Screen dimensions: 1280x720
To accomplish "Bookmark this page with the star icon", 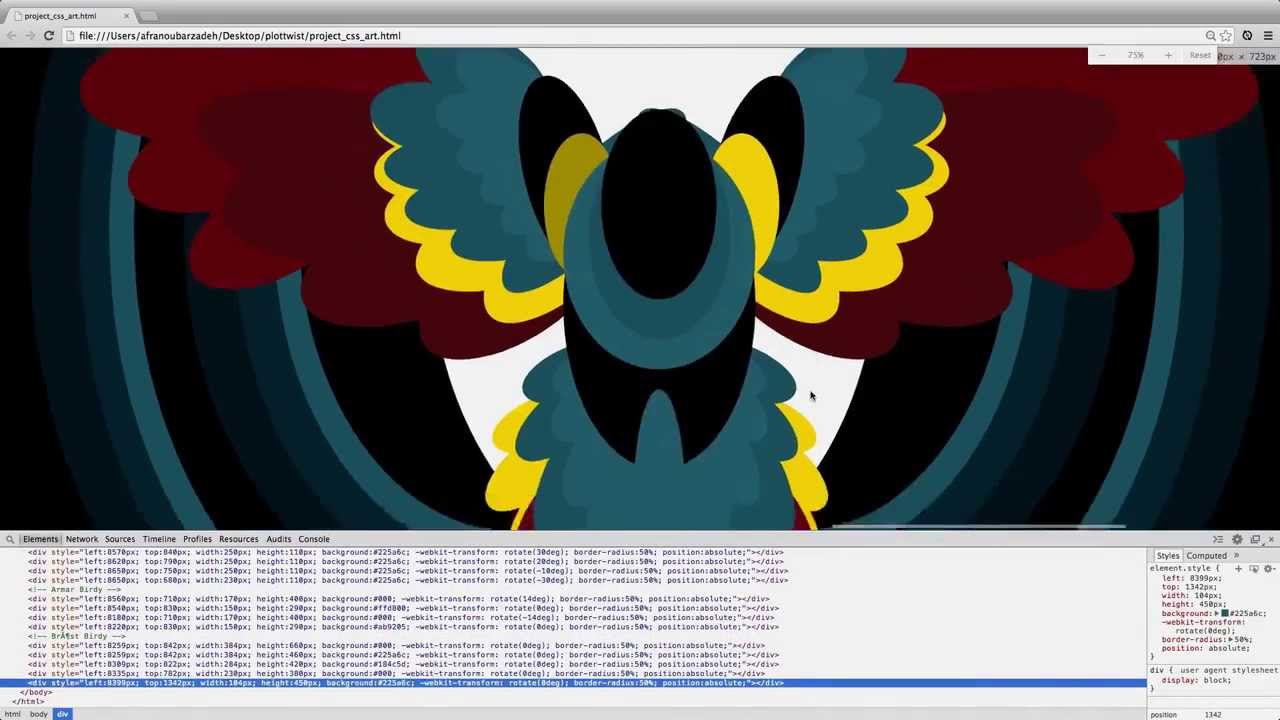I will pyautogui.click(x=1226, y=36).
